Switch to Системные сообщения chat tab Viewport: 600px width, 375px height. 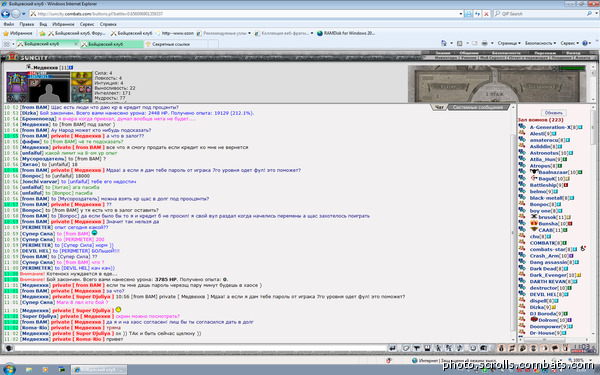point(478,108)
